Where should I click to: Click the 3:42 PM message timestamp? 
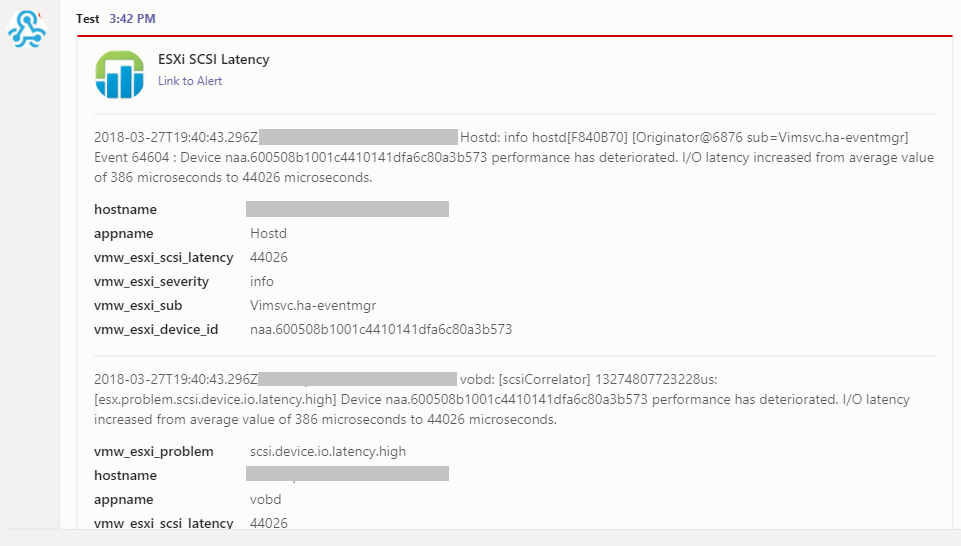point(132,19)
